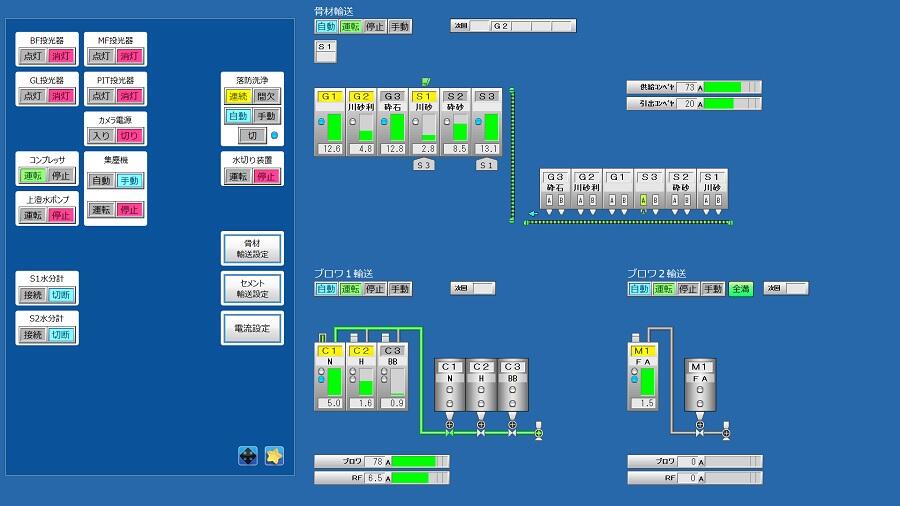Click the 全満 button in ブロワ2輸送

(x=740, y=289)
